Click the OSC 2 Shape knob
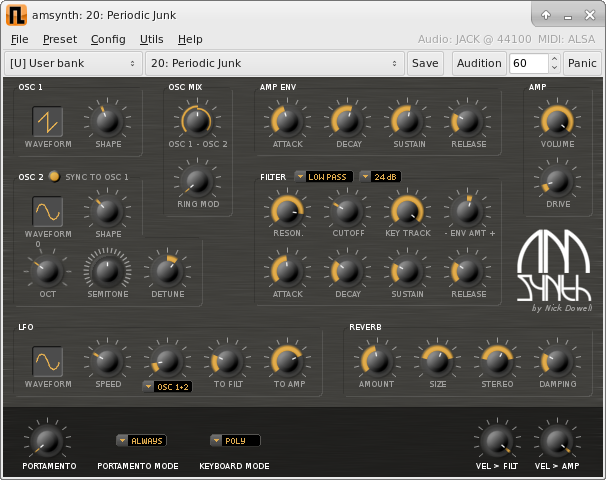The image size is (606, 480). point(107,211)
